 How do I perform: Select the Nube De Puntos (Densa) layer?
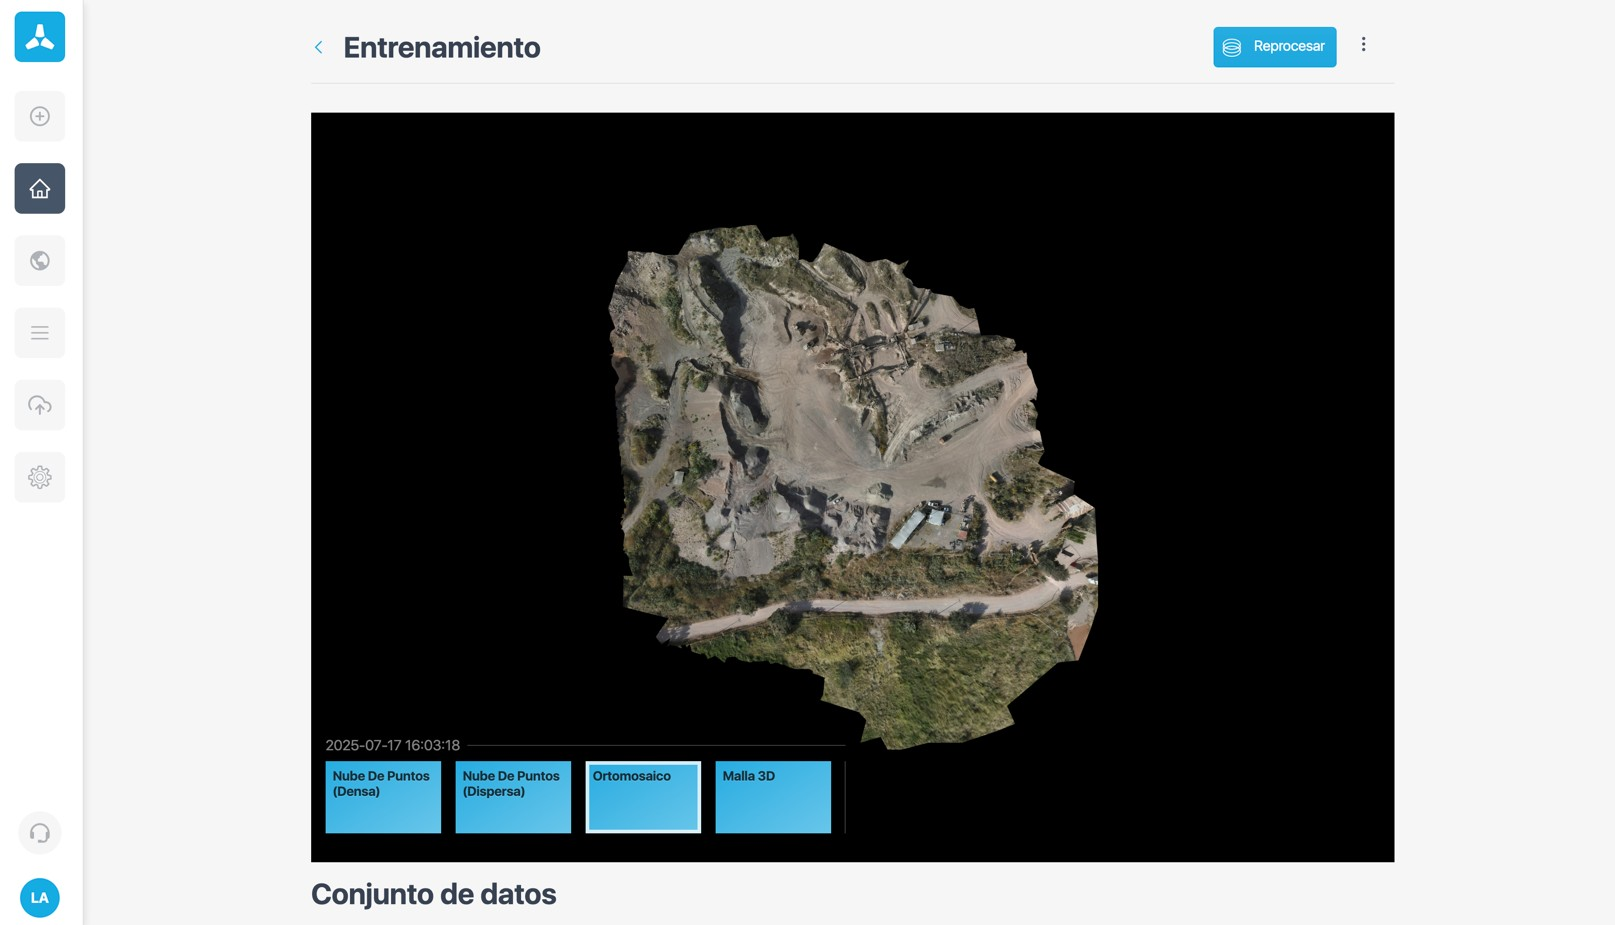[x=383, y=797]
